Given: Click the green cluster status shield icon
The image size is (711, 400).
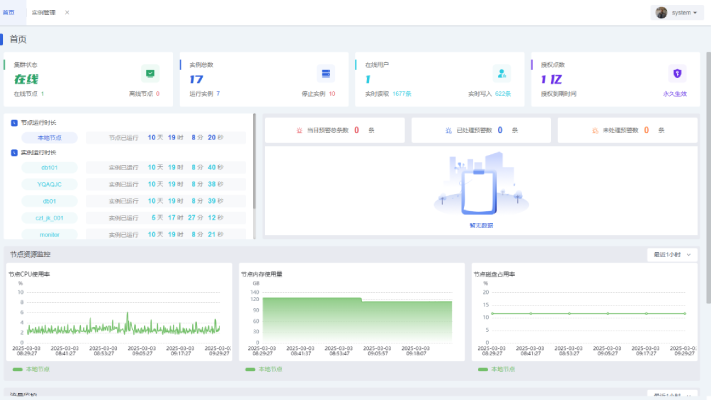Looking at the screenshot, I should tap(150, 73).
